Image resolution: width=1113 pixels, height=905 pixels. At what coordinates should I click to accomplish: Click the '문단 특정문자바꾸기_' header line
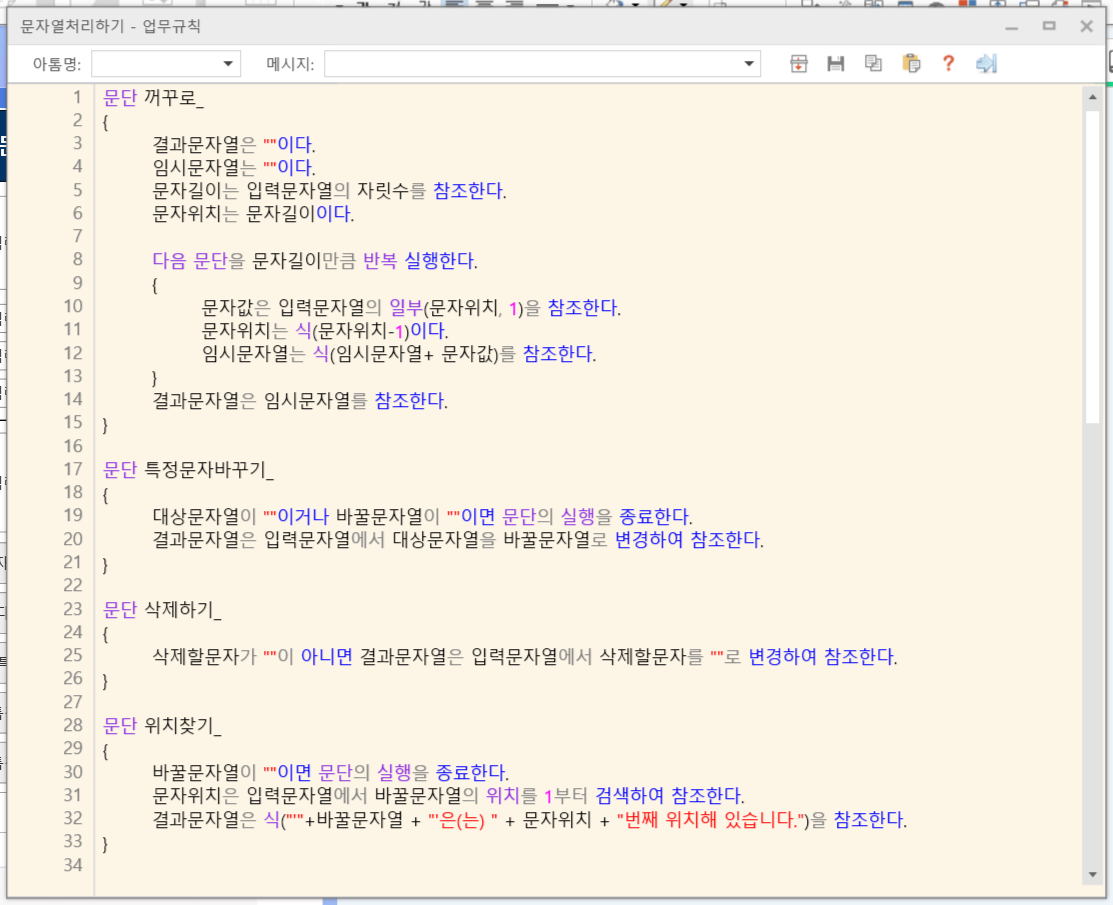(188, 471)
